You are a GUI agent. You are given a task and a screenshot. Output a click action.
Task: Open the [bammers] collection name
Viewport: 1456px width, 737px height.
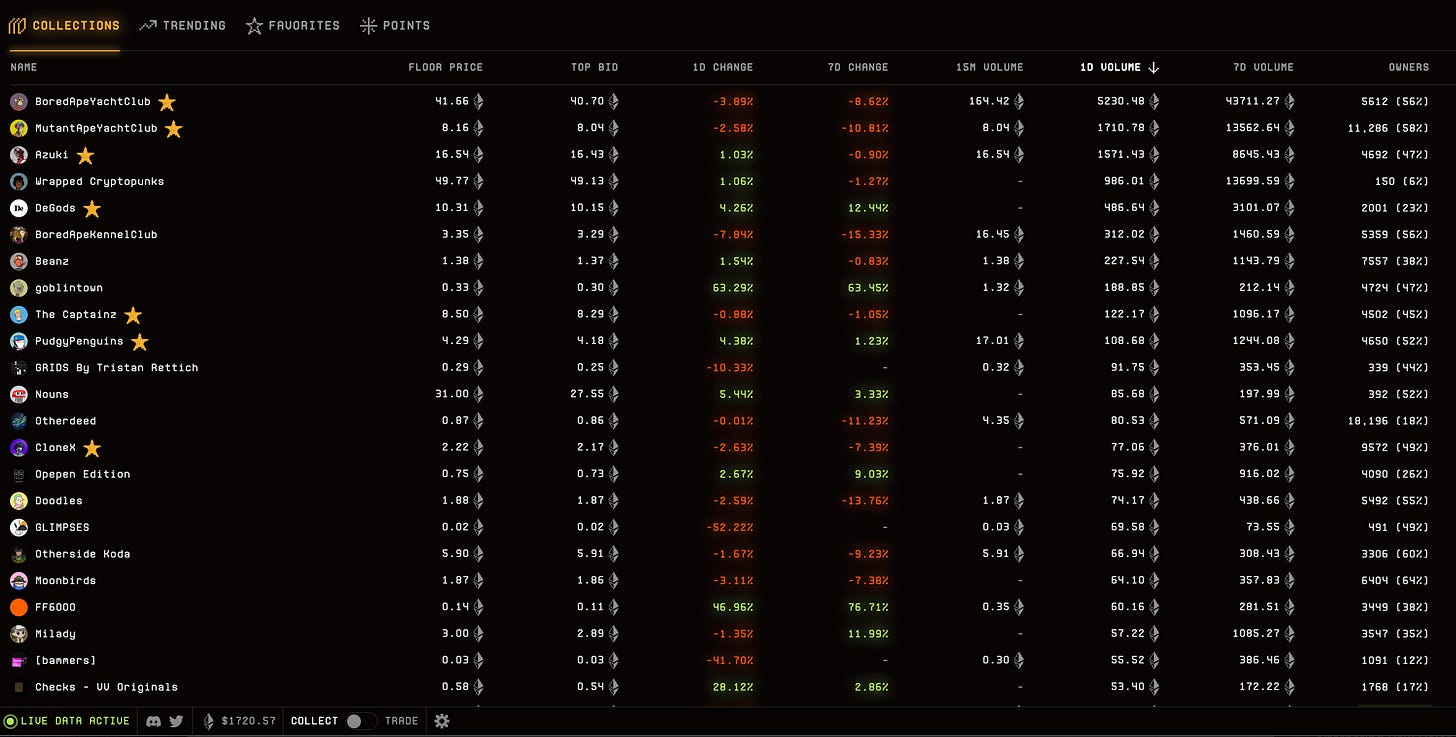pyautogui.click(x=66, y=660)
